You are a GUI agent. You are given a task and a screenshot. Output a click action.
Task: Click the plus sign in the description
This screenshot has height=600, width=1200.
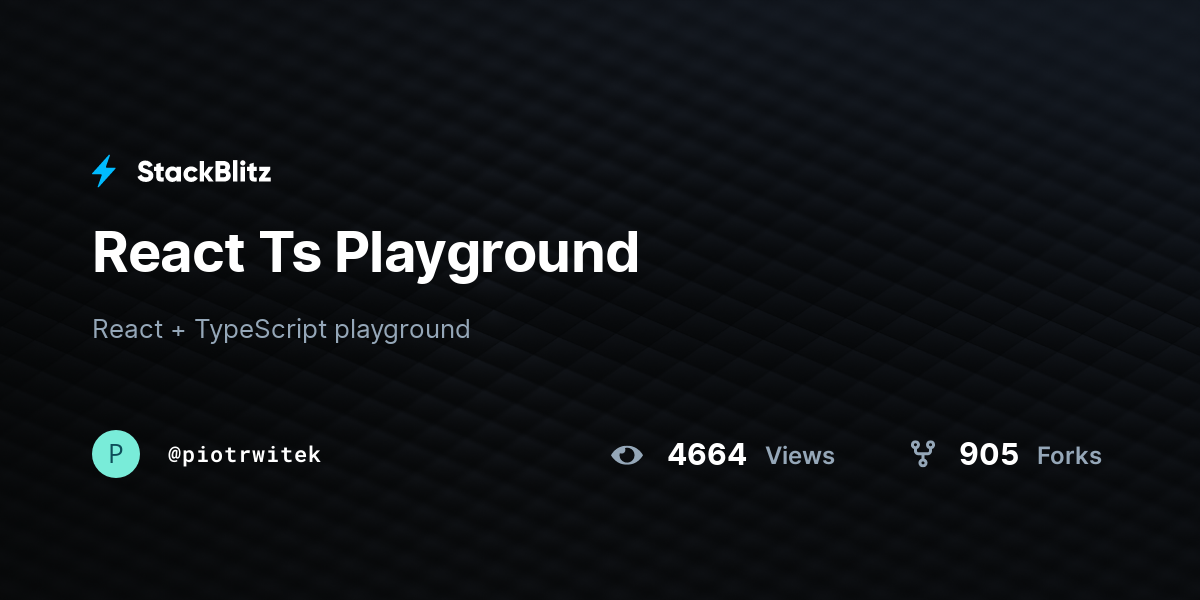(x=178, y=330)
